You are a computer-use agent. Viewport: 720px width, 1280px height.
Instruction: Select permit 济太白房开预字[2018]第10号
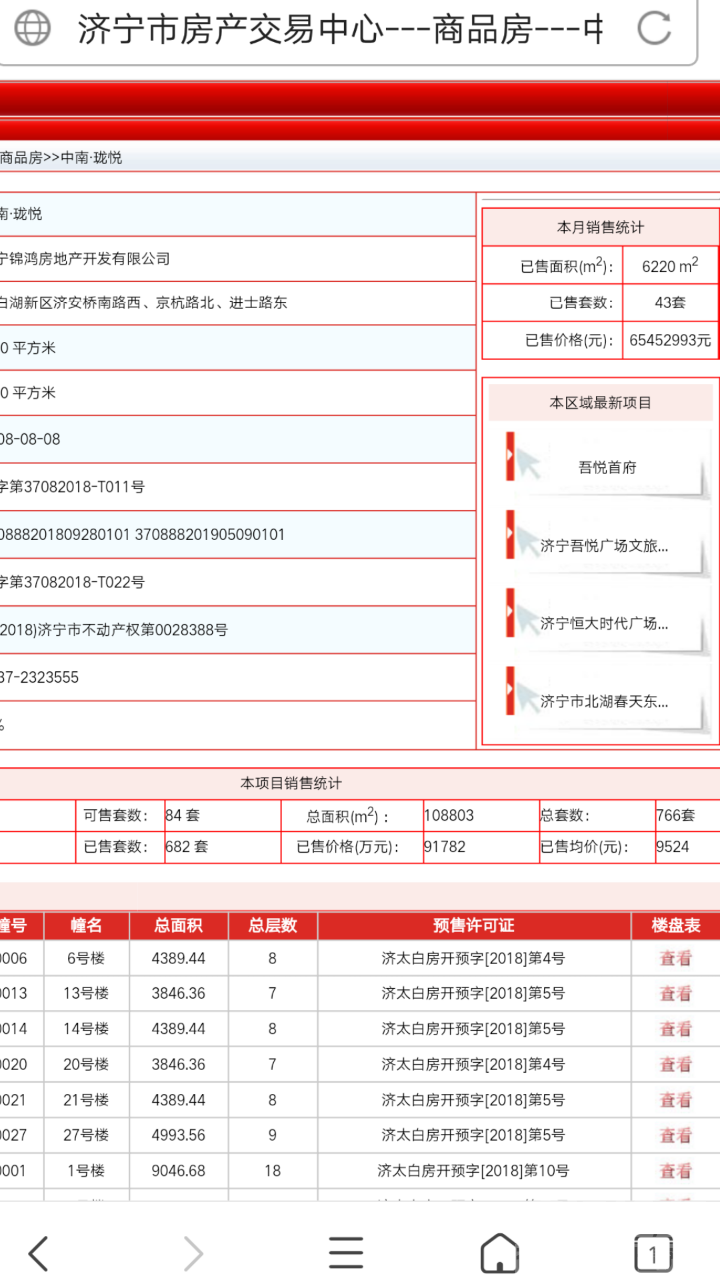point(474,1171)
